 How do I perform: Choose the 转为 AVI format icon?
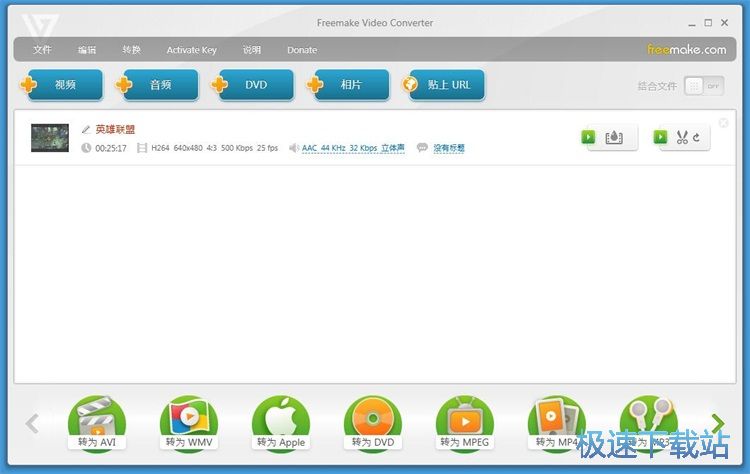[x=97, y=423]
